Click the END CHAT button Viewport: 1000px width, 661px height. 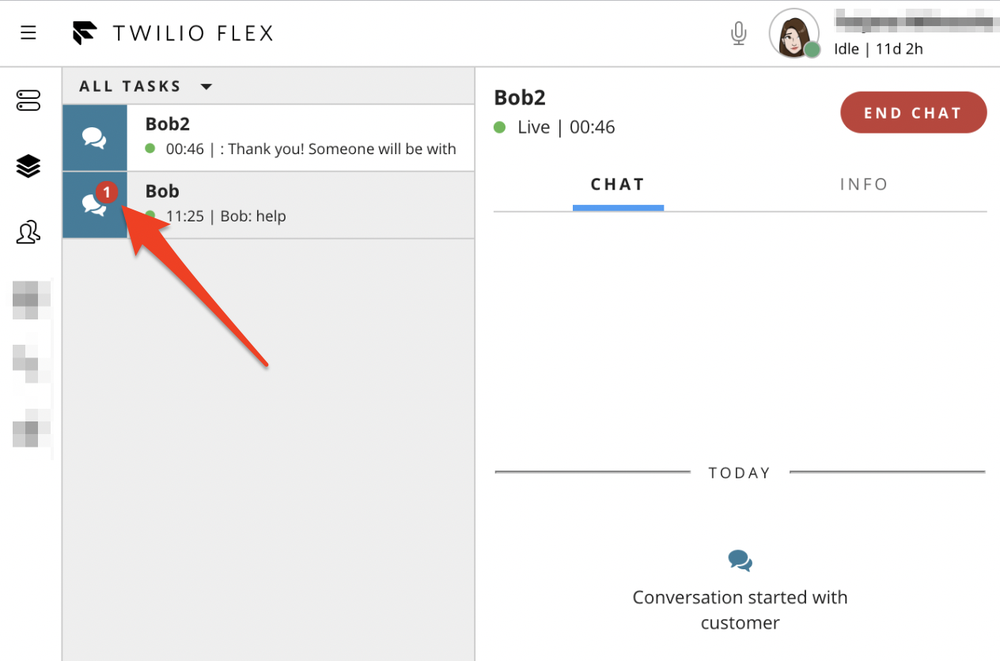click(912, 113)
